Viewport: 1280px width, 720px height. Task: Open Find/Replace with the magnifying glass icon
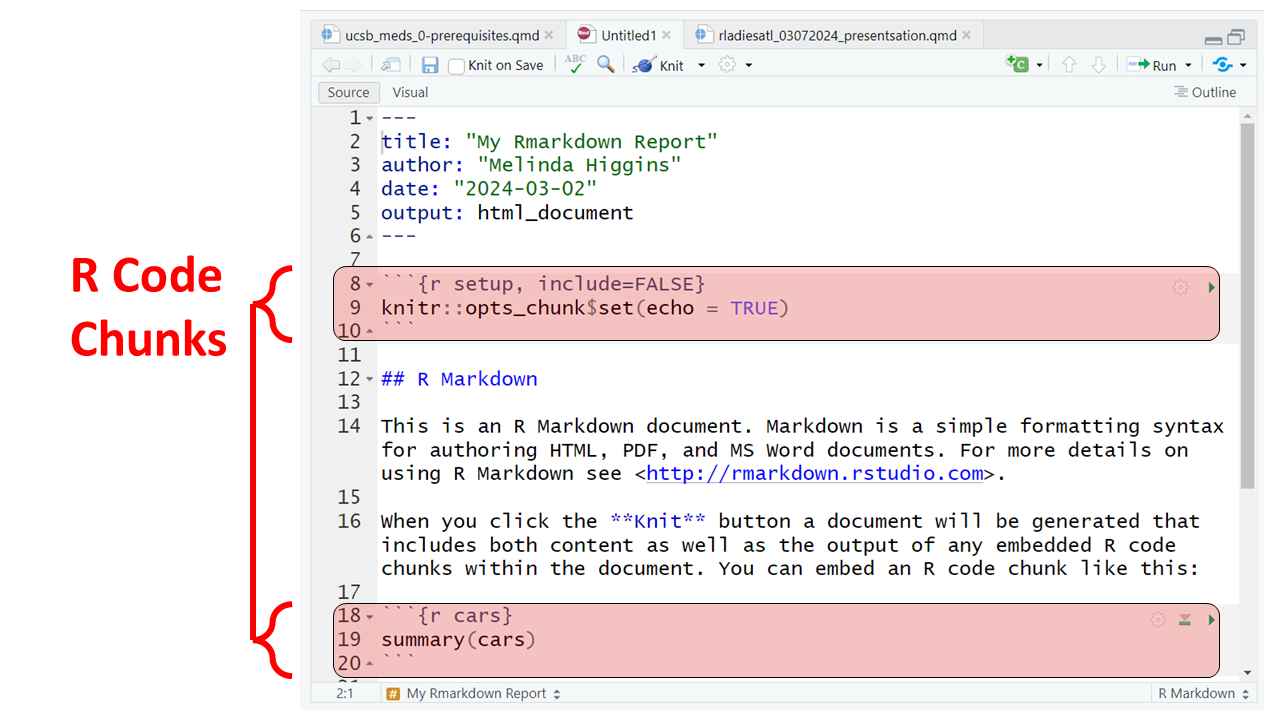[606, 64]
